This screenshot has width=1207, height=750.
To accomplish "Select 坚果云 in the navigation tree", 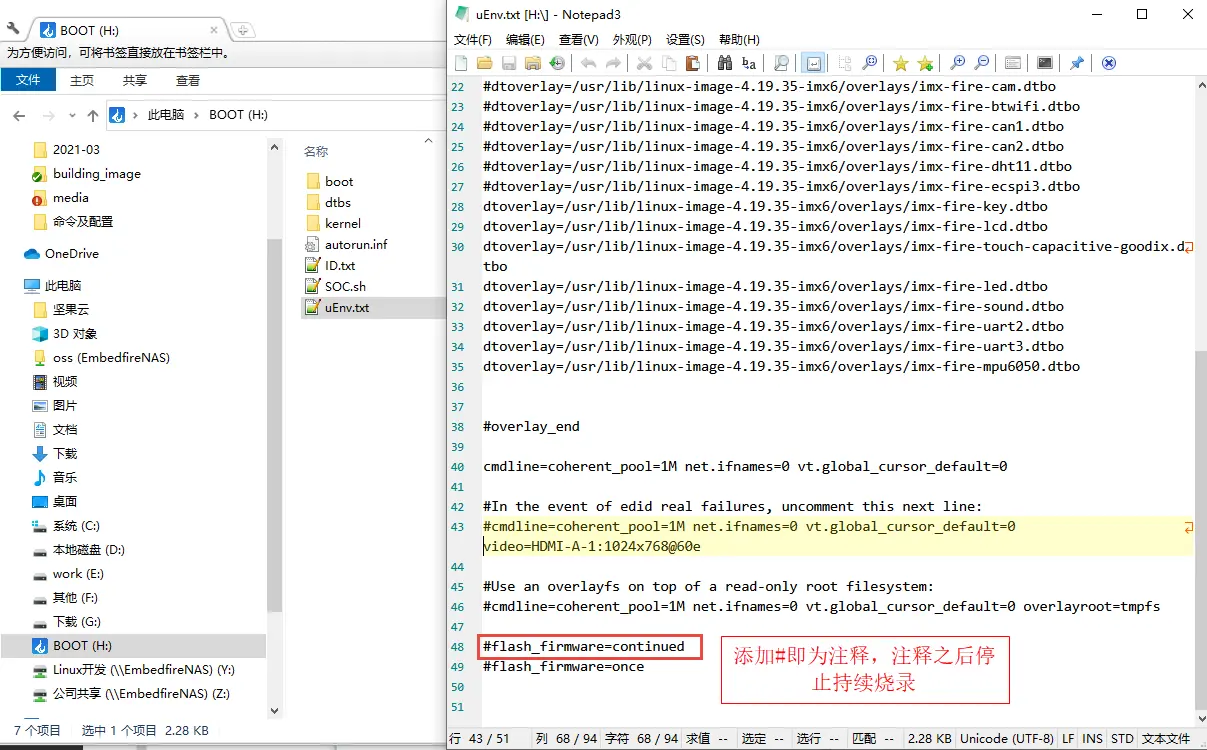I will (71, 310).
